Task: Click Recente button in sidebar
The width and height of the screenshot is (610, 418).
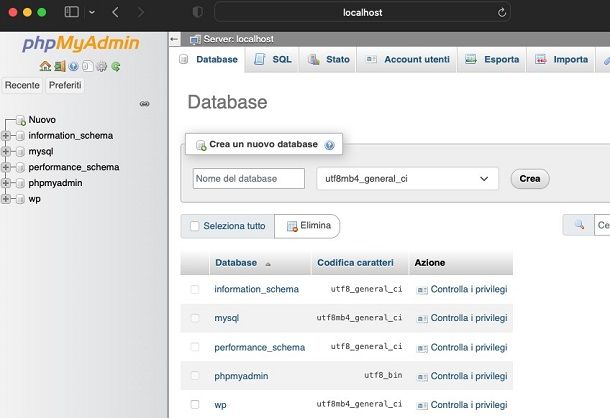Action: (x=22, y=85)
